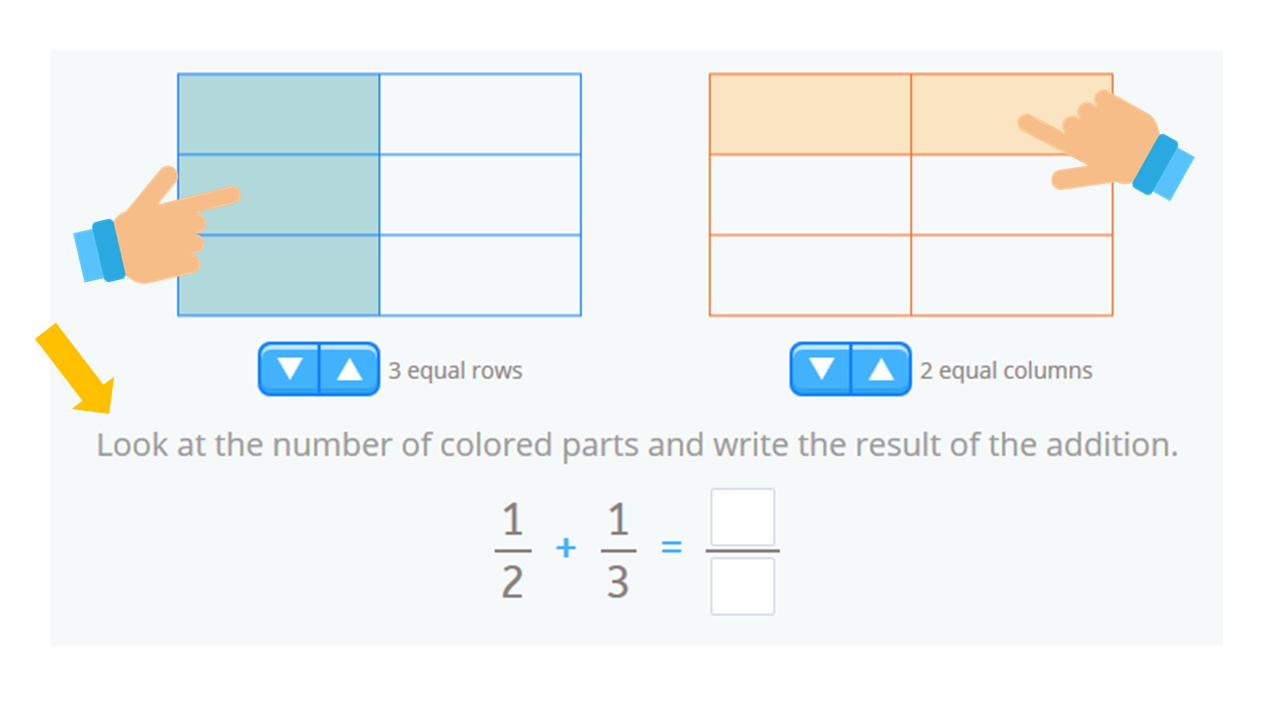Viewport: 1280px width, 720px height.
Task: Shade the middle-left cell of the orange grid
Action: pyautogui.click(x=808, y=193)
